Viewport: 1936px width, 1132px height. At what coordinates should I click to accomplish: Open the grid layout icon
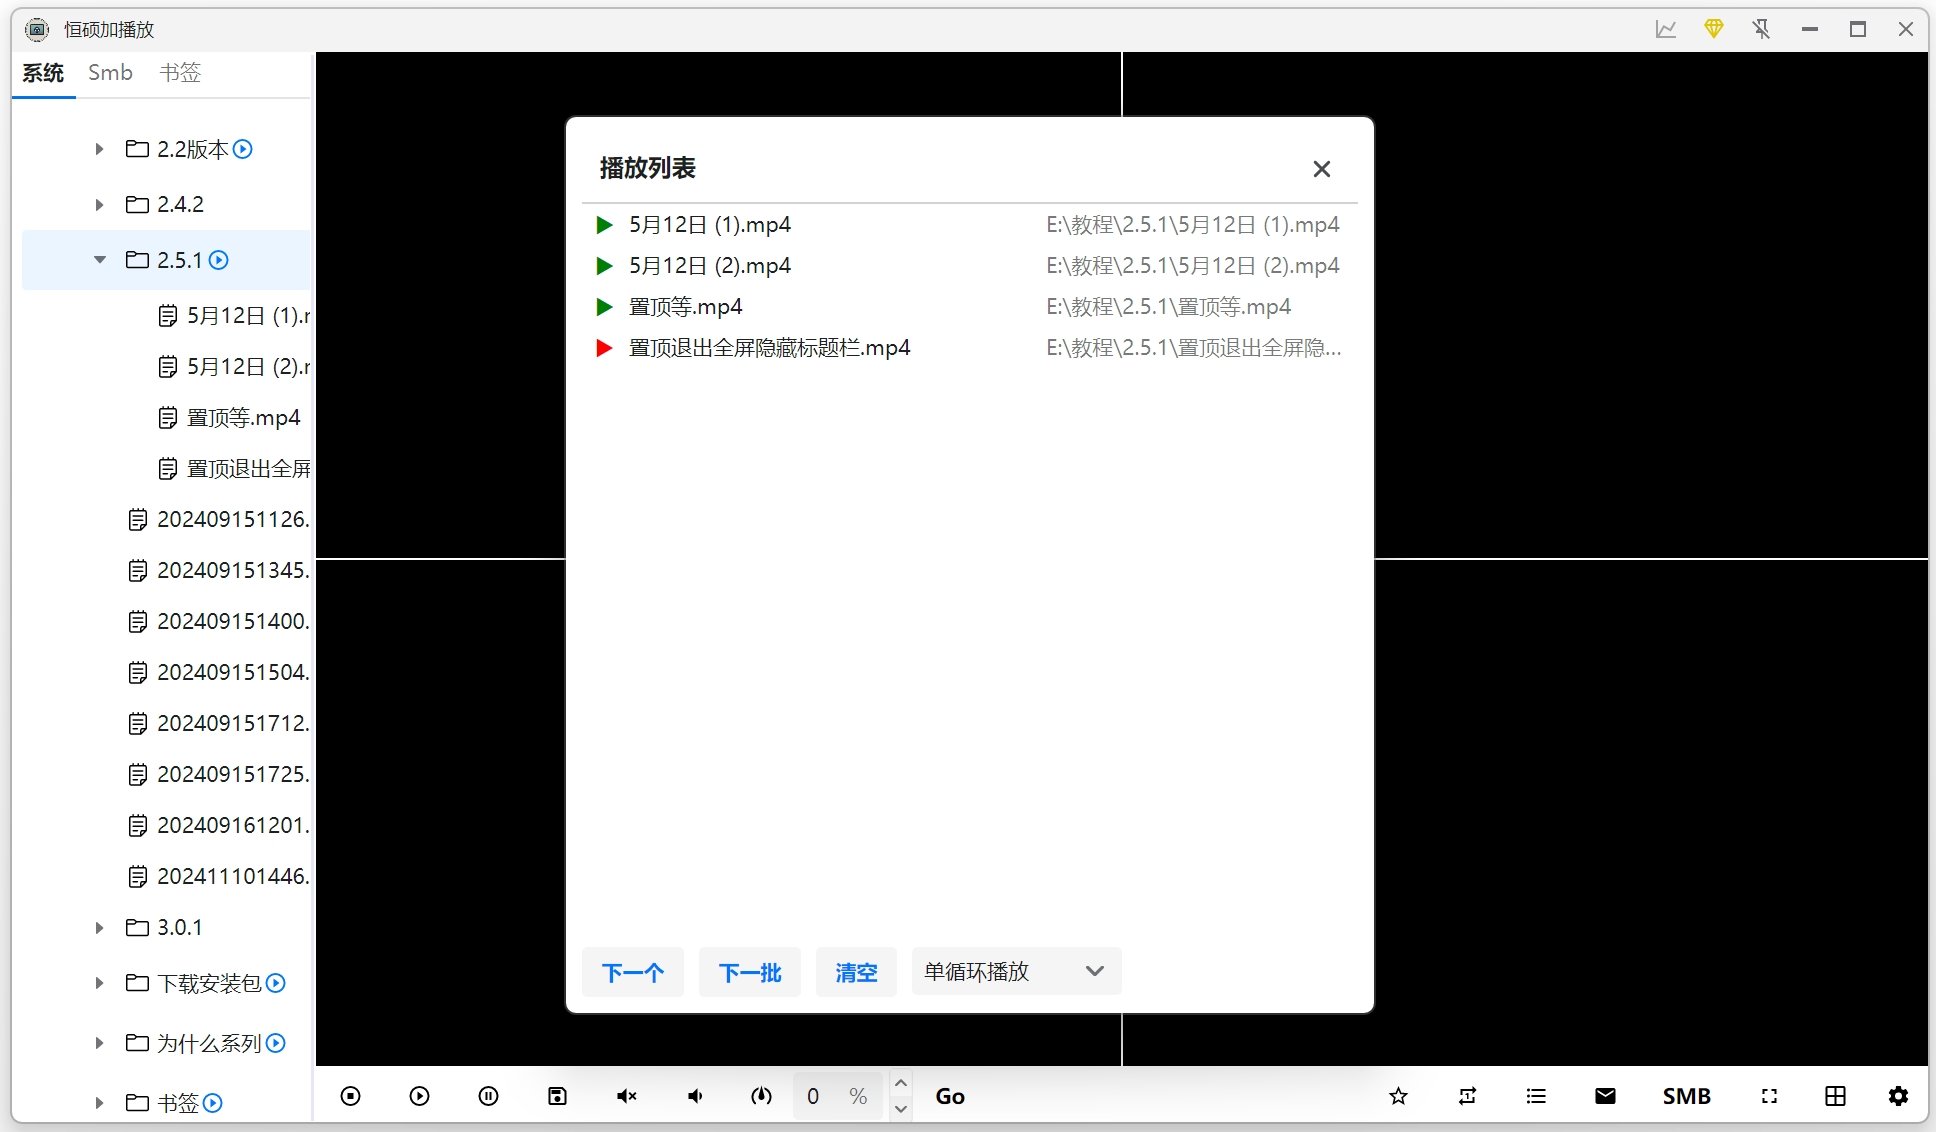click(1834, 1096)
